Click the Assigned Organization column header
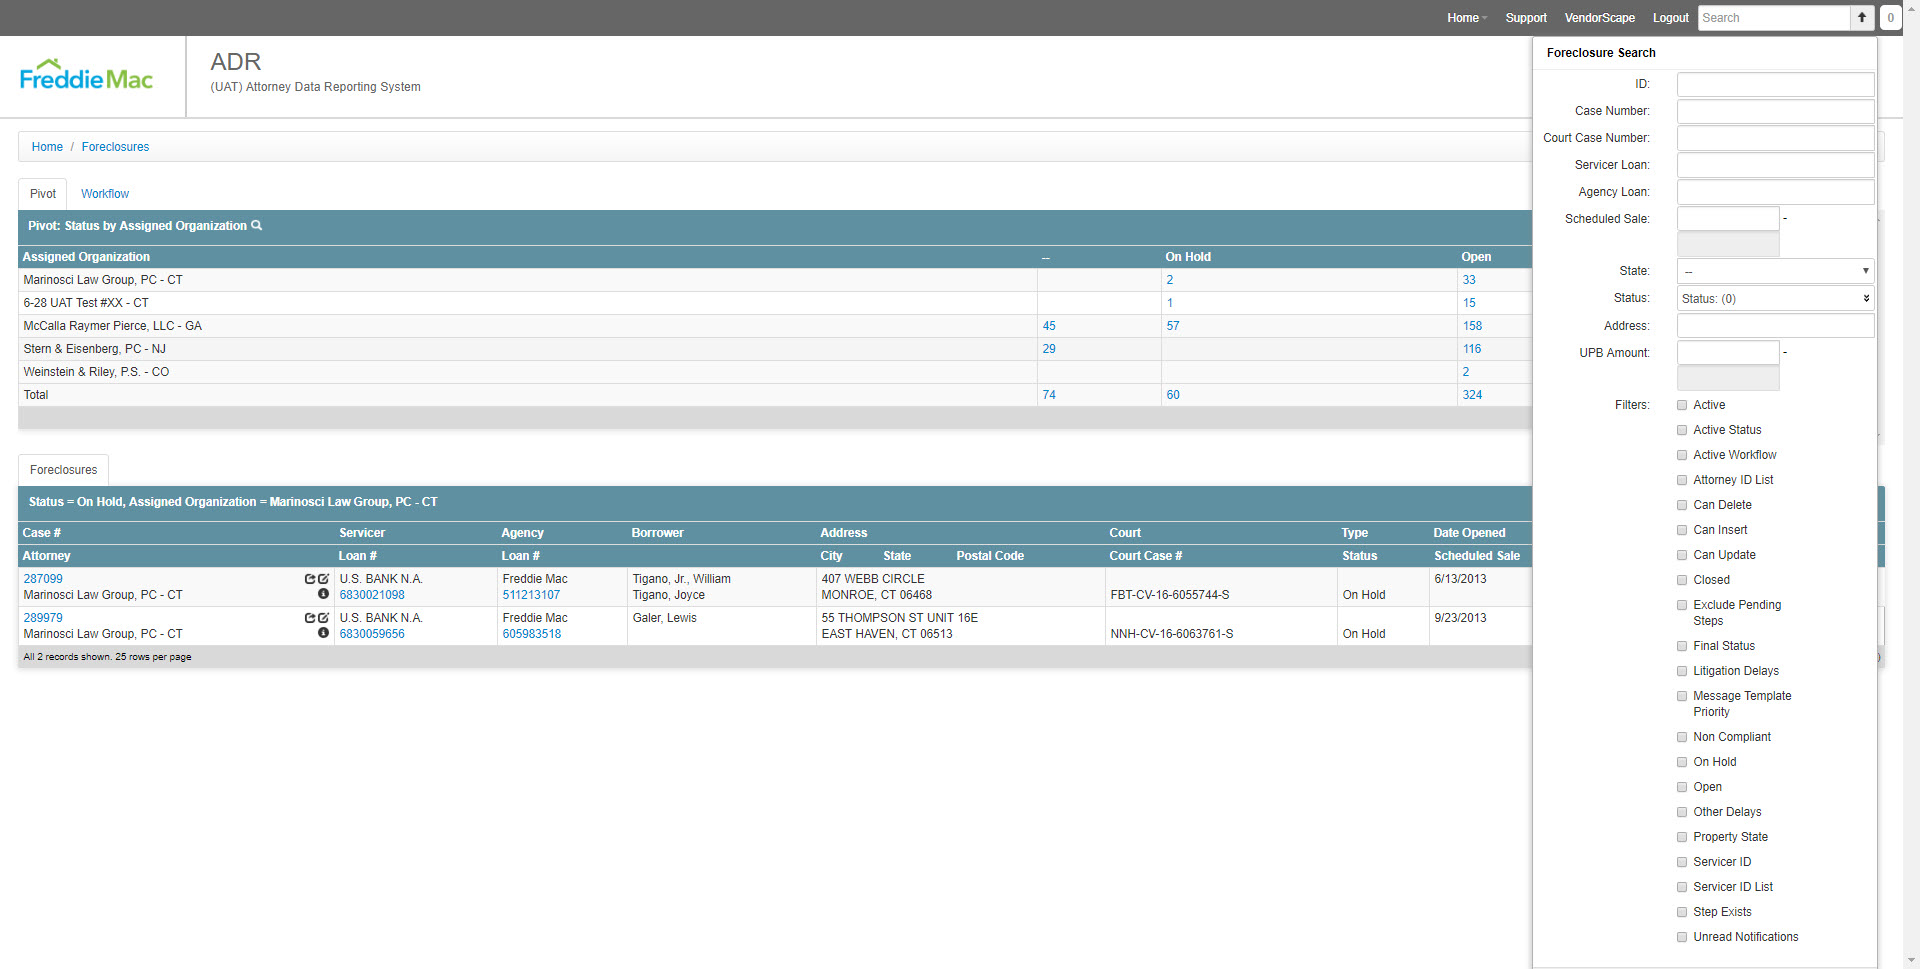Viewport: 1920px width, 969px height. [86, 257]
